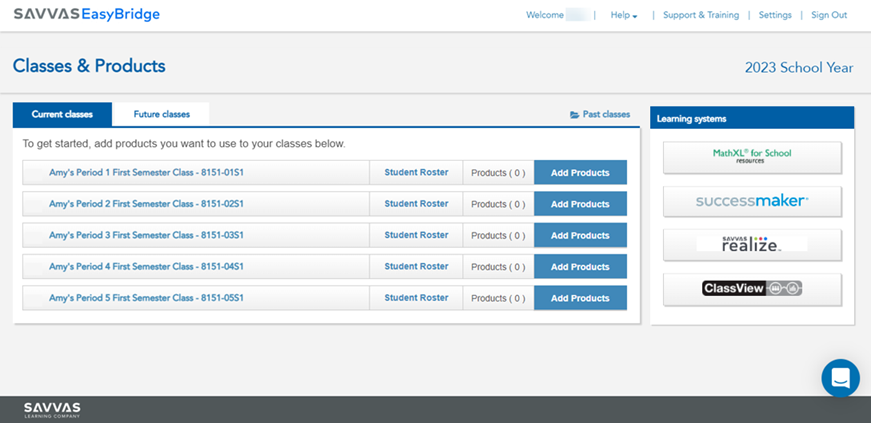
Task: Add Products to Period 1 class
Action: click(580, 173)
